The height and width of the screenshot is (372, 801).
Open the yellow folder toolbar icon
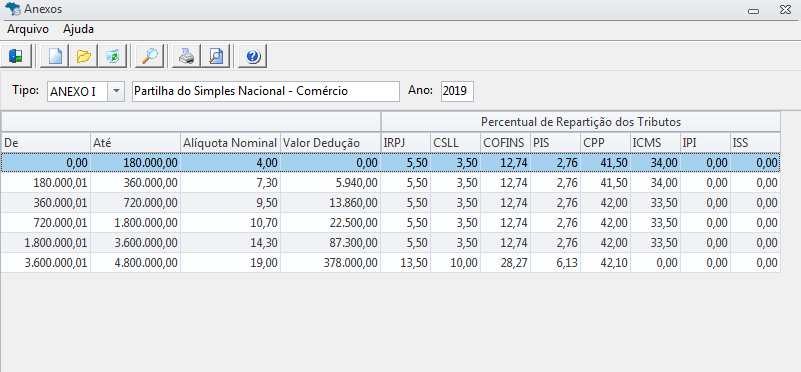click(84, 56)
